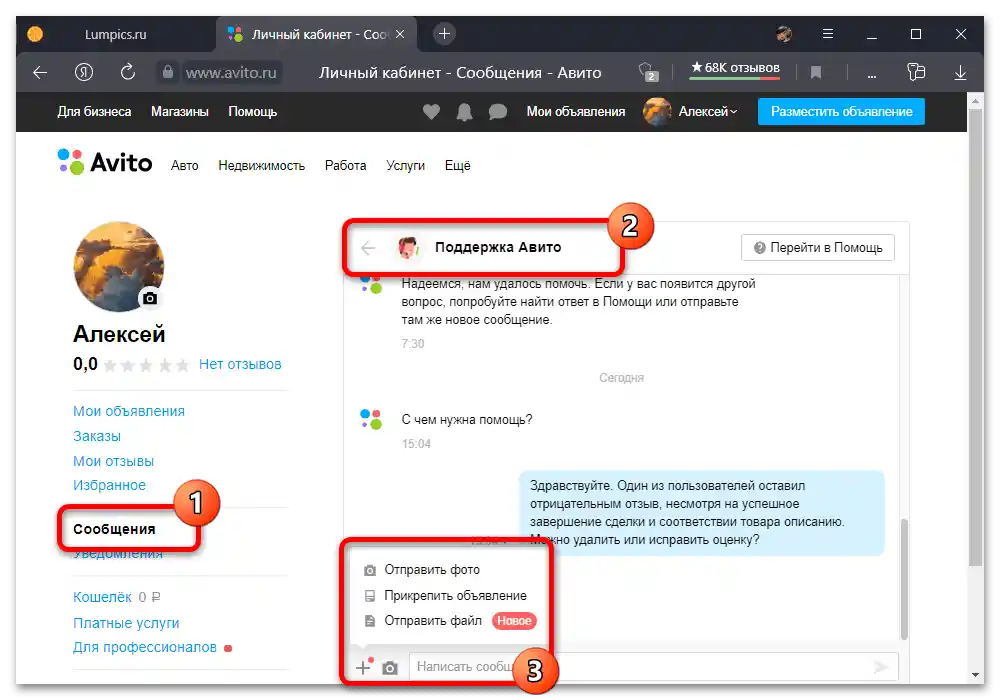
Task: Click the page vertical scrollbar
Action: point(975,337)
